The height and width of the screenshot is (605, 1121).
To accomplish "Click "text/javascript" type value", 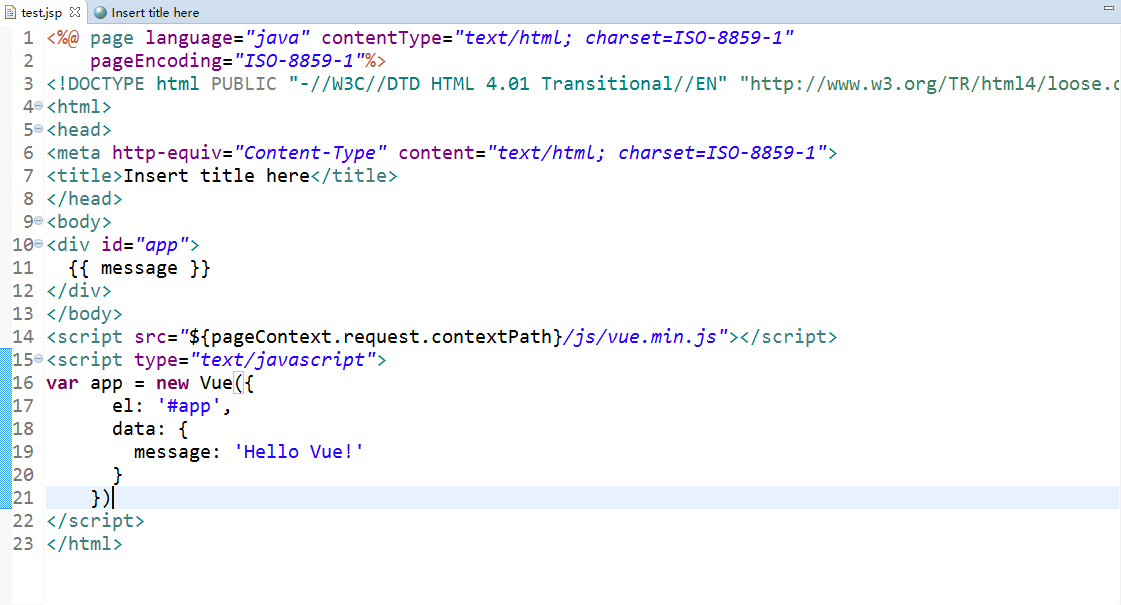I will pos(282,360).
